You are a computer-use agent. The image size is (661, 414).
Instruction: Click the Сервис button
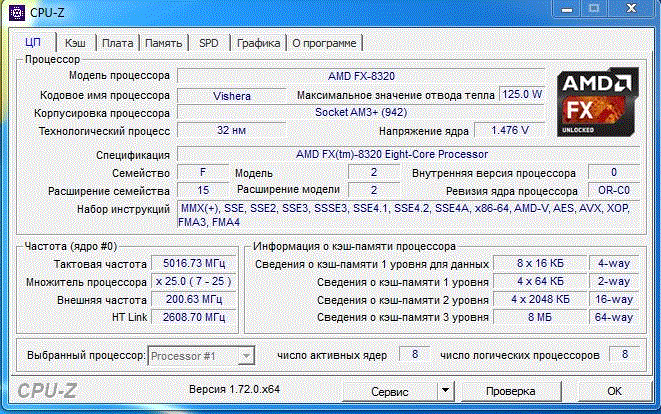(390, 391)
